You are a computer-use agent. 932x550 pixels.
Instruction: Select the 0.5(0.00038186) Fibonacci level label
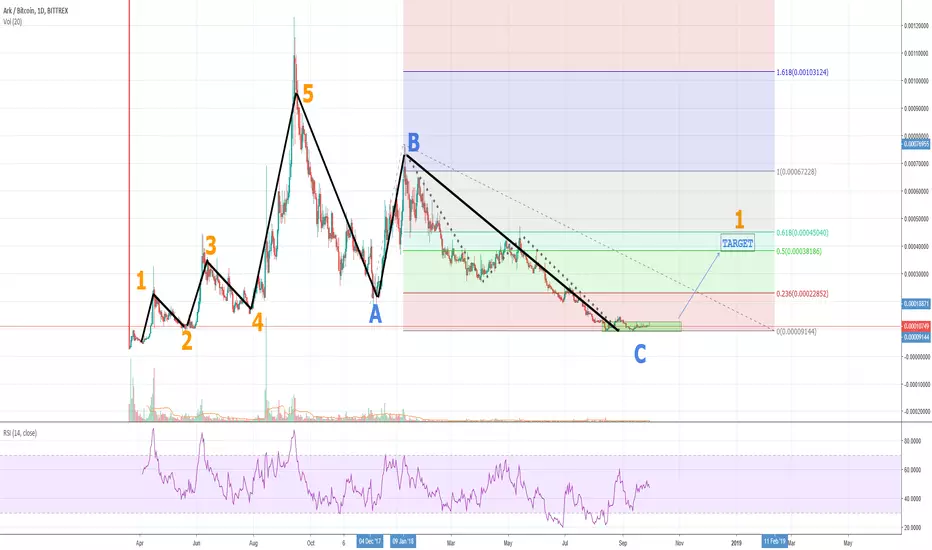[799, 252]
